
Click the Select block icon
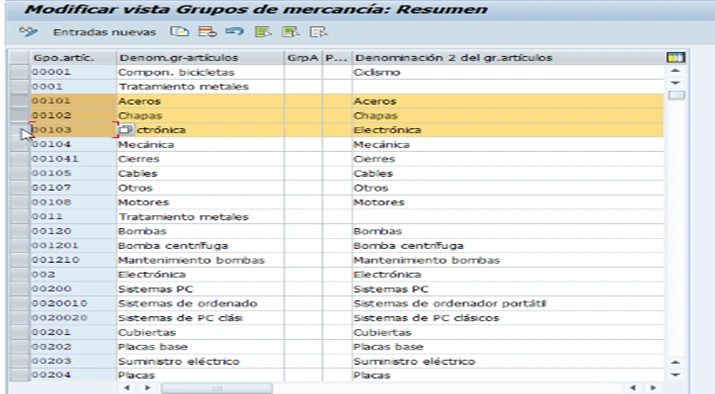tap(290, 32)
